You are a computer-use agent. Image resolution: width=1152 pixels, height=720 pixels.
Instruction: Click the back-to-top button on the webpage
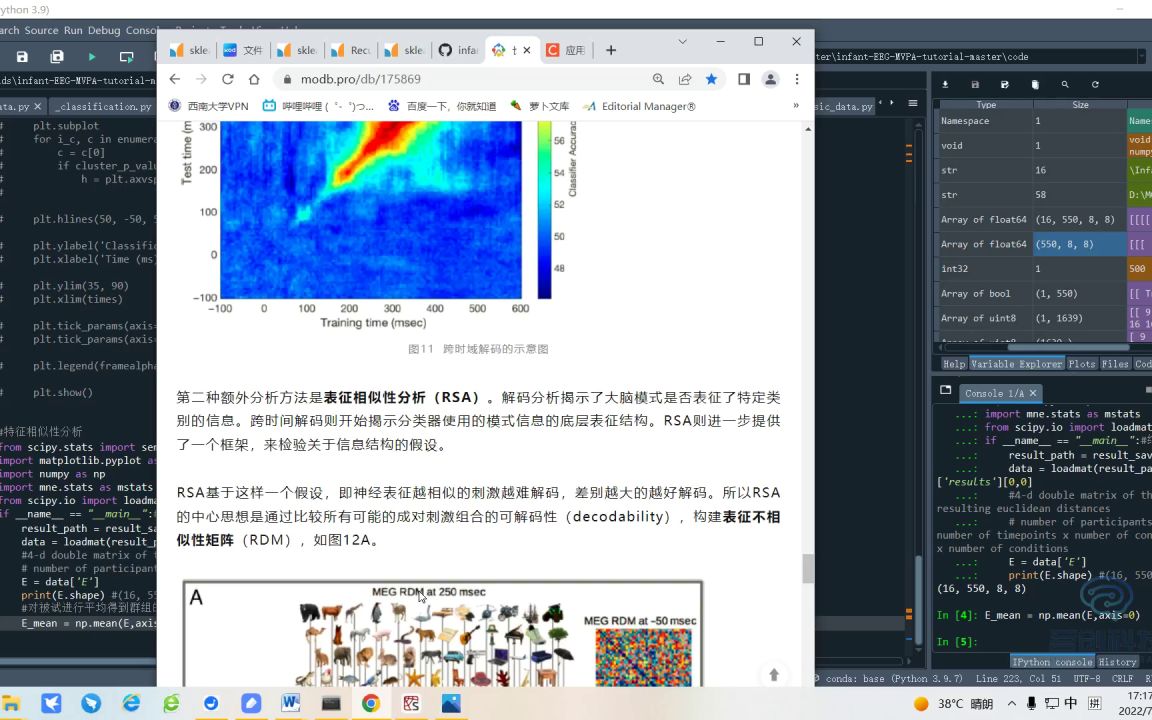tap(774, 675)
